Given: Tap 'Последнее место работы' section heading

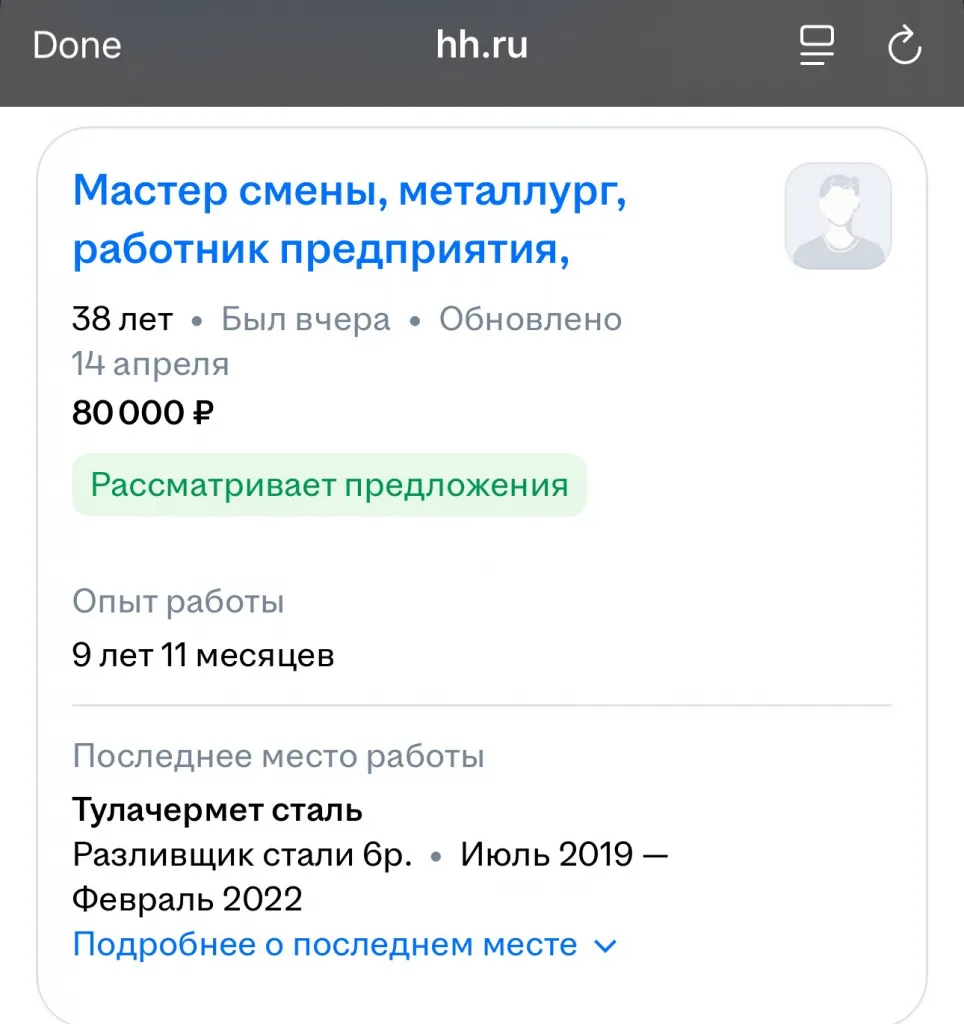Looking at the screenshot, I should pyautogui.click(x=278, y=756).
